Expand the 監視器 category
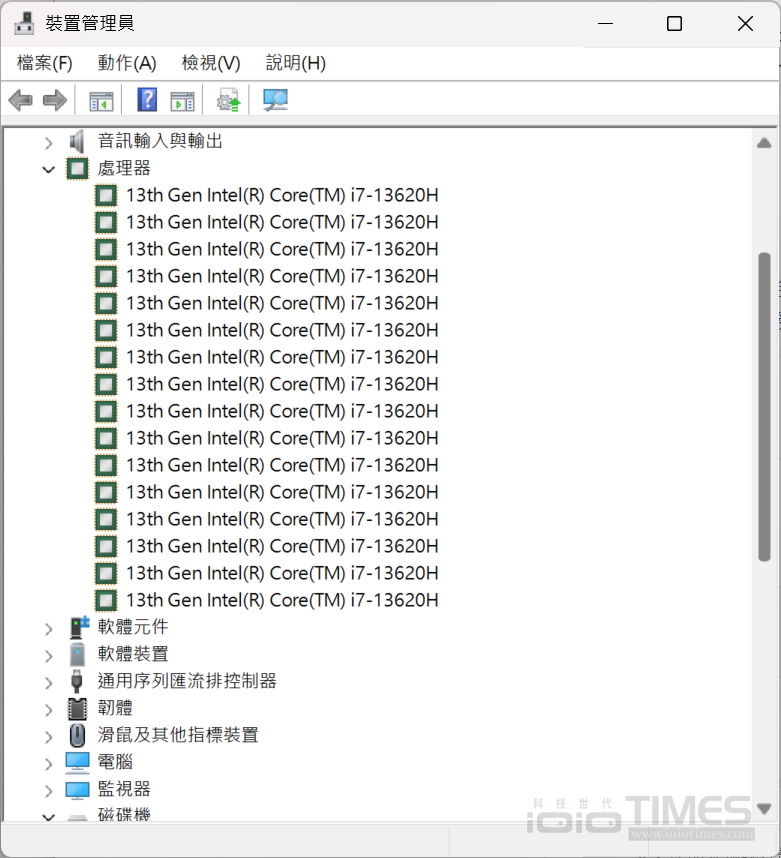Screen dimensions: 781x858 point(49,791)
